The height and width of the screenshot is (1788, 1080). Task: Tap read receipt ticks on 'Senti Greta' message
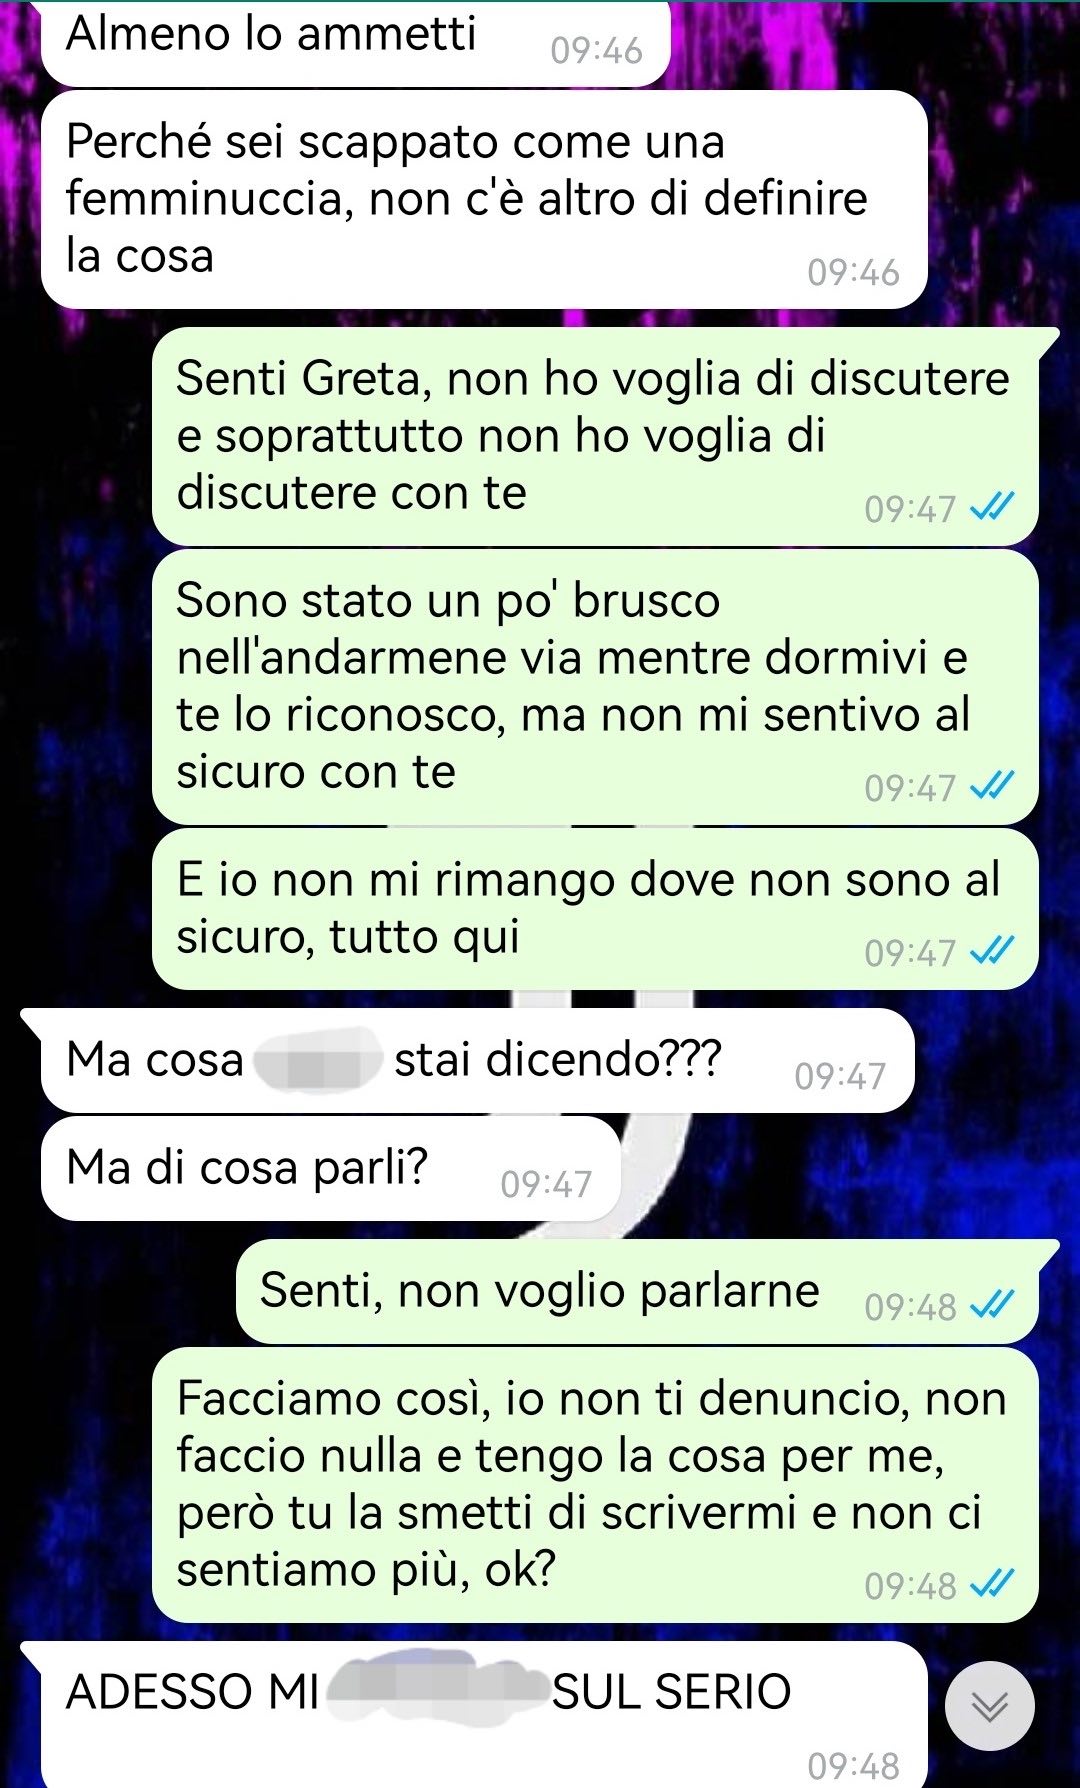pyautogui.click(x=992, y=508)
